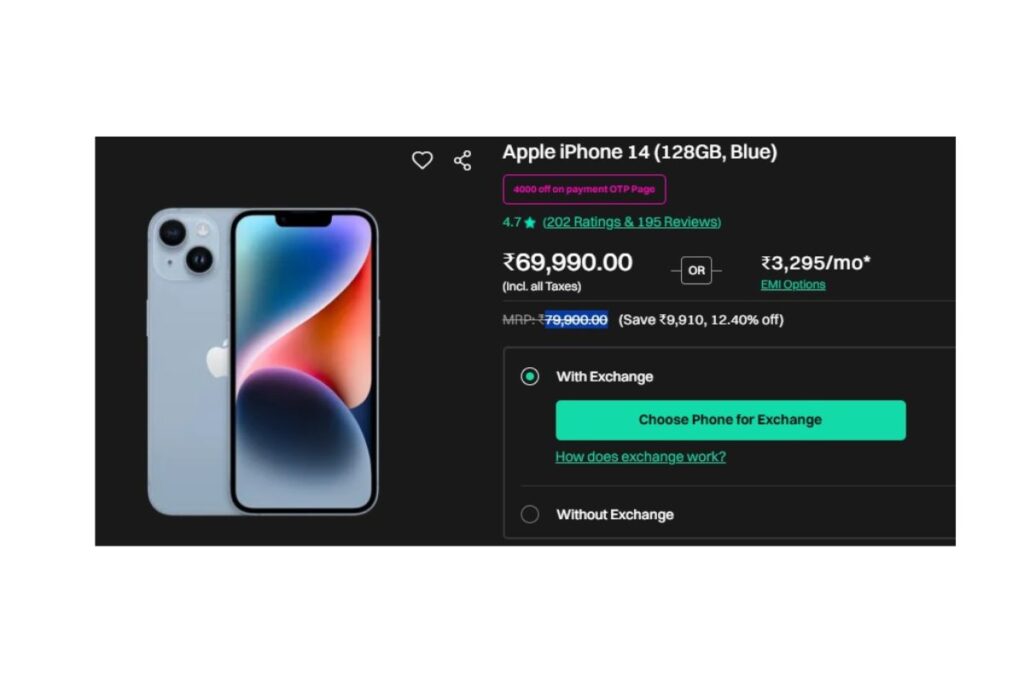The height and width of the screenshot is (683, 1024).
Task: Open the How does exchange work link
Action: point(640,456)
